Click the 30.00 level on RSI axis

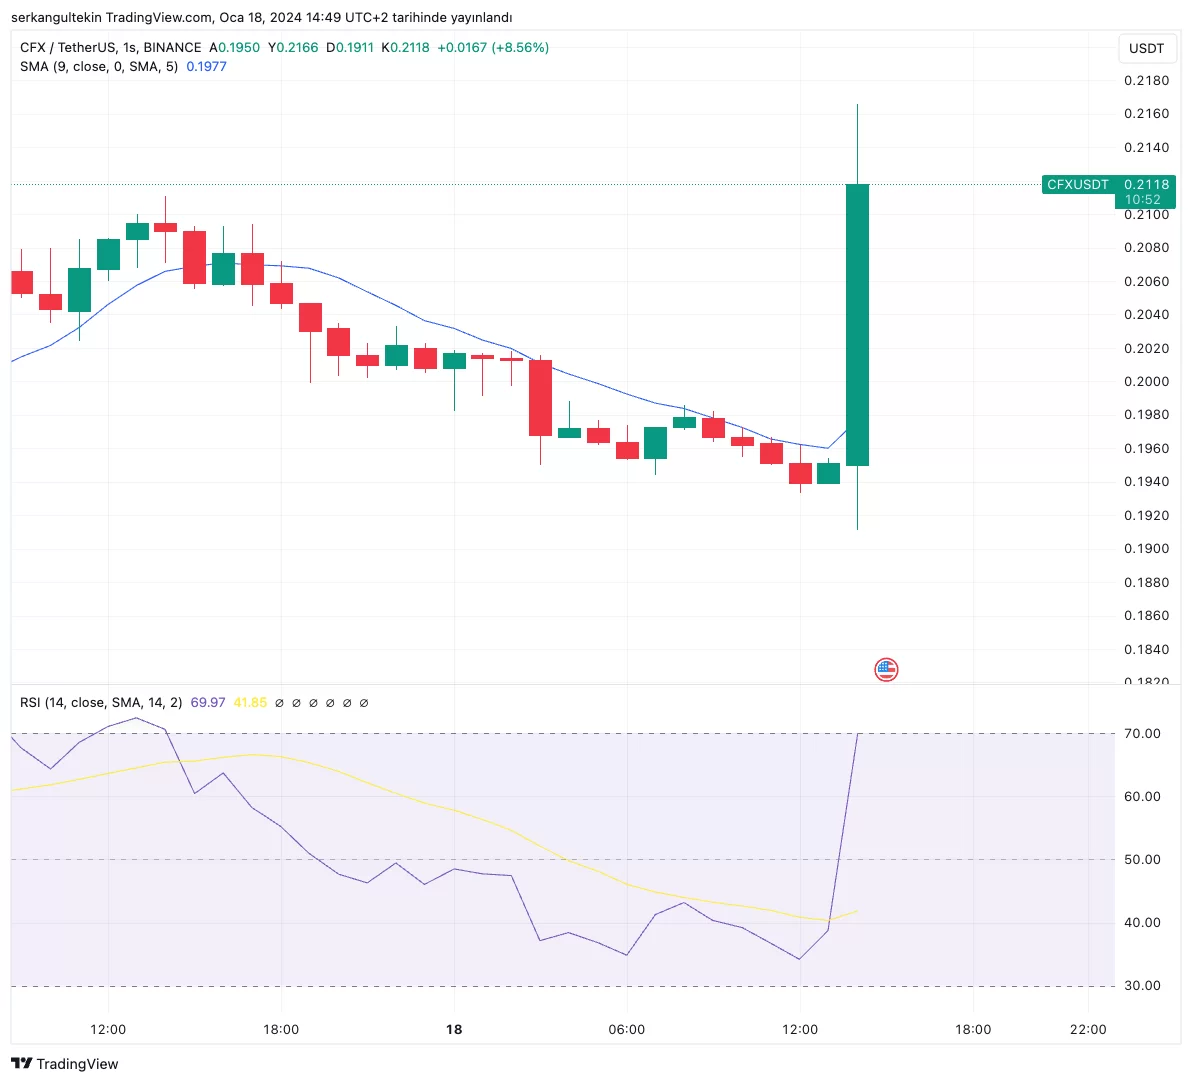[1142, 985]
